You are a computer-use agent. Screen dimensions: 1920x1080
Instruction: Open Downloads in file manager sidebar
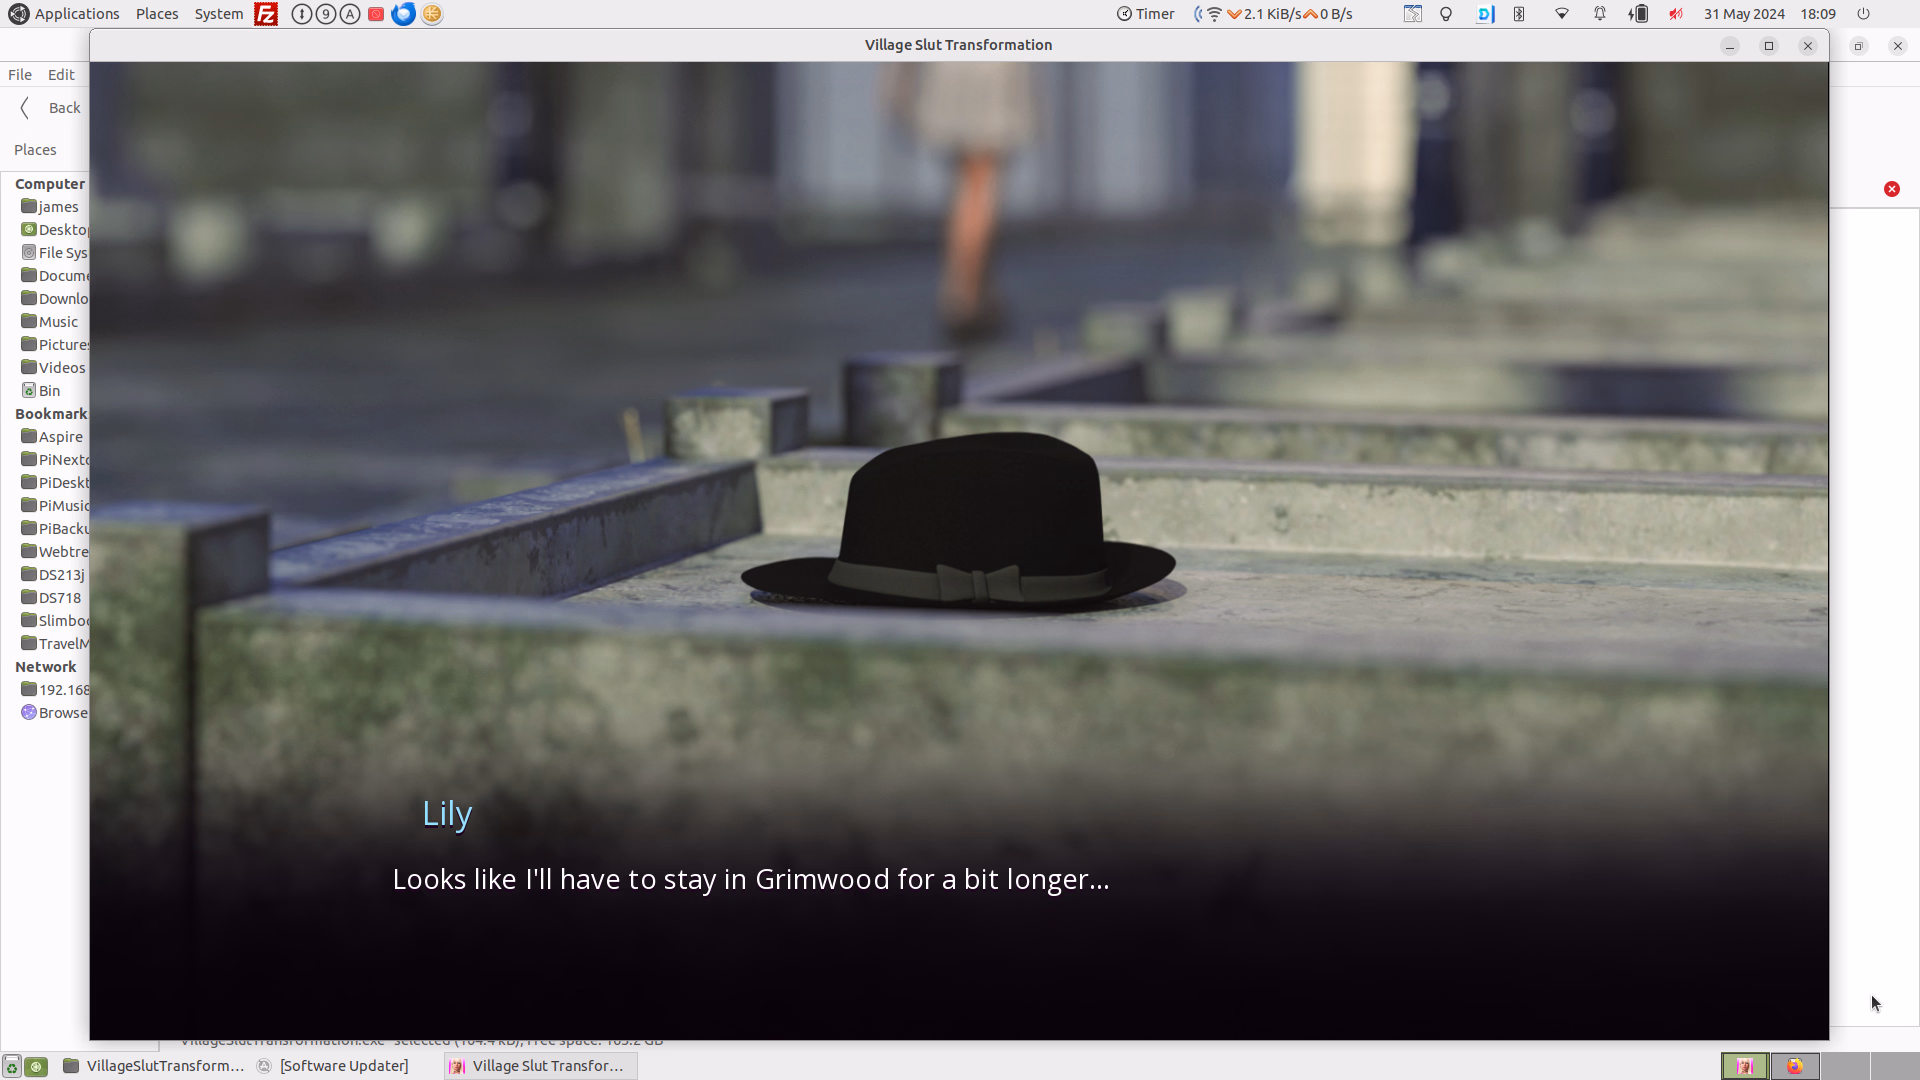(x=55, y=299)
